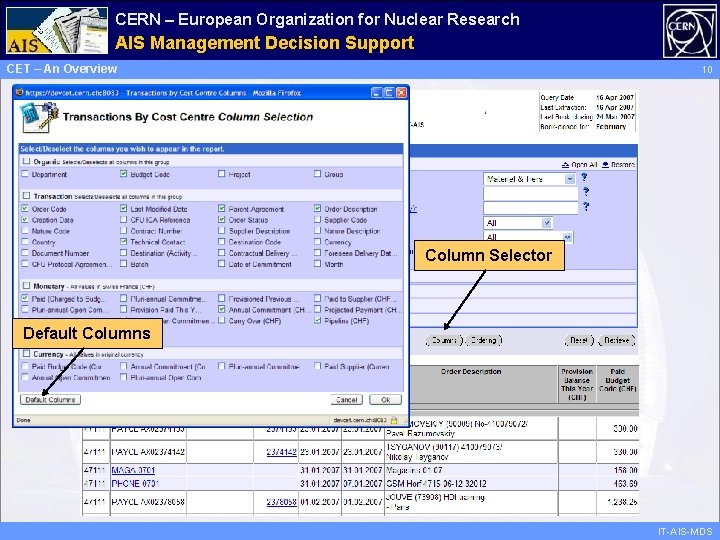This screenshot has height=540, width=720.
Task: Open the MAGA 0701 link
Action: (133, 470)
